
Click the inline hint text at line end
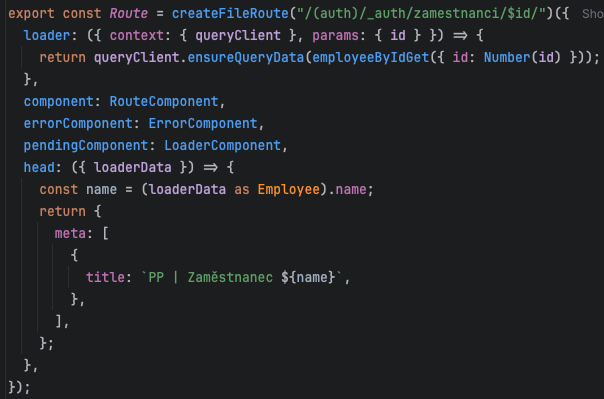tap(592, 14)
